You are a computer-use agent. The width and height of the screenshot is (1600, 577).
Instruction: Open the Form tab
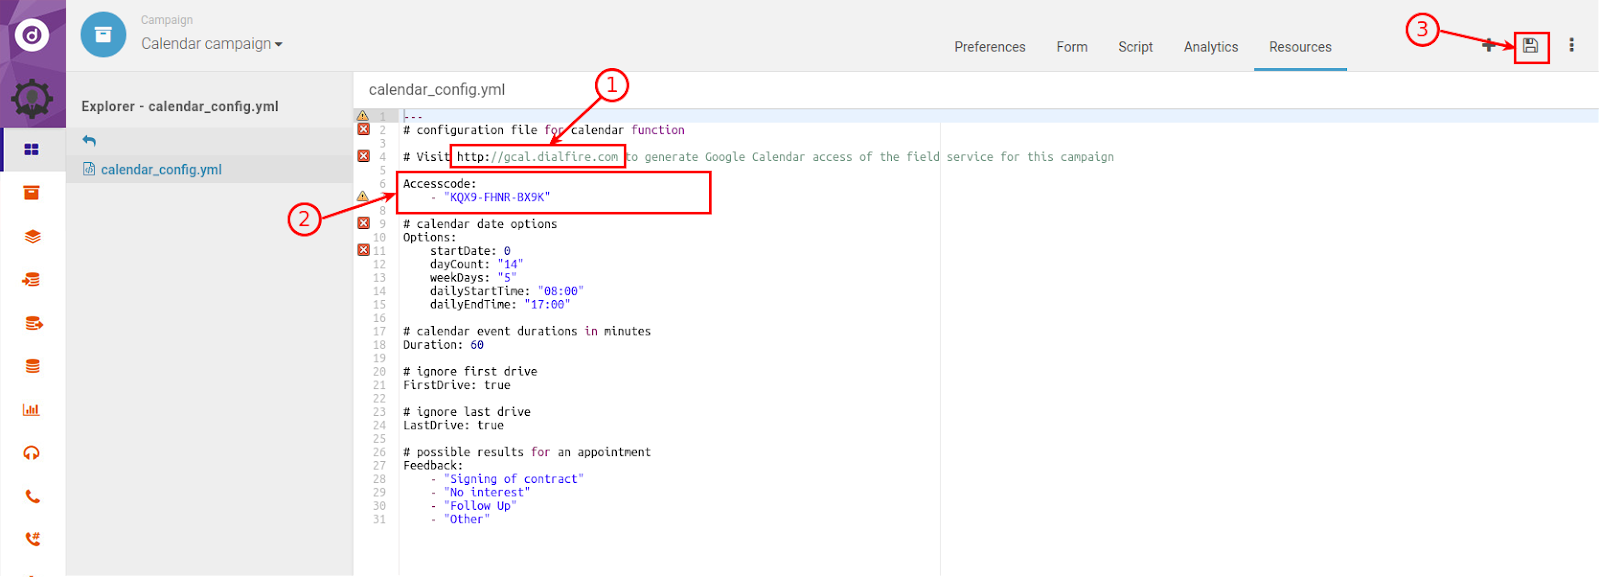[x=1071, y=47]
